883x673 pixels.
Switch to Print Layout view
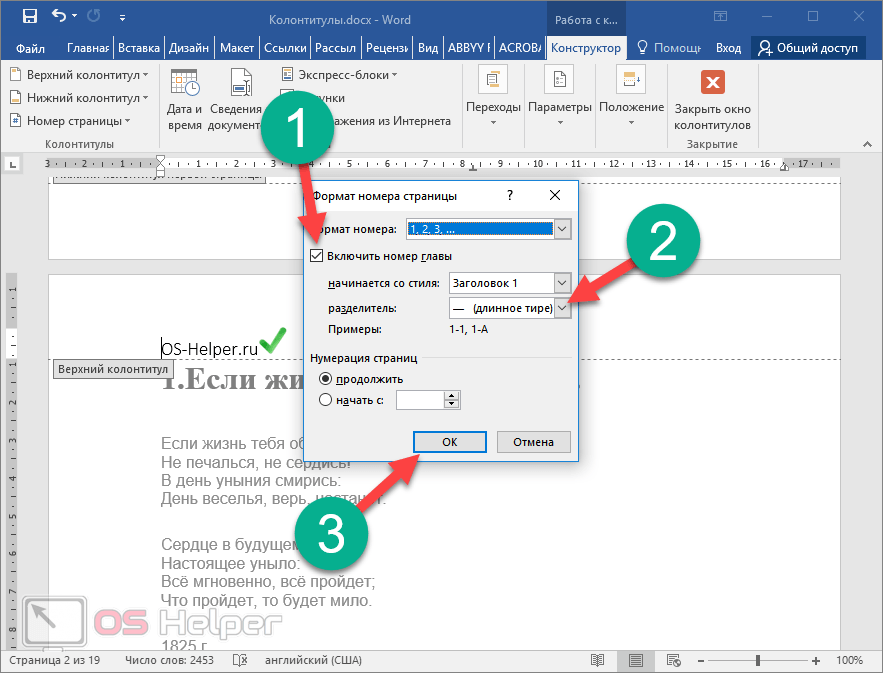tap(636, 660)
